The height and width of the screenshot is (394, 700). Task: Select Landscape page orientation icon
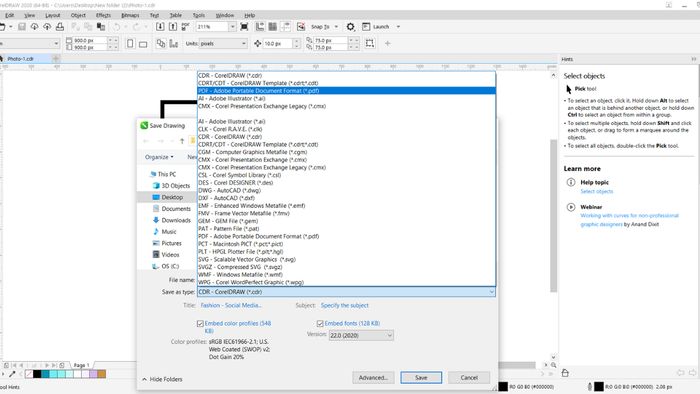click(143, 44)
